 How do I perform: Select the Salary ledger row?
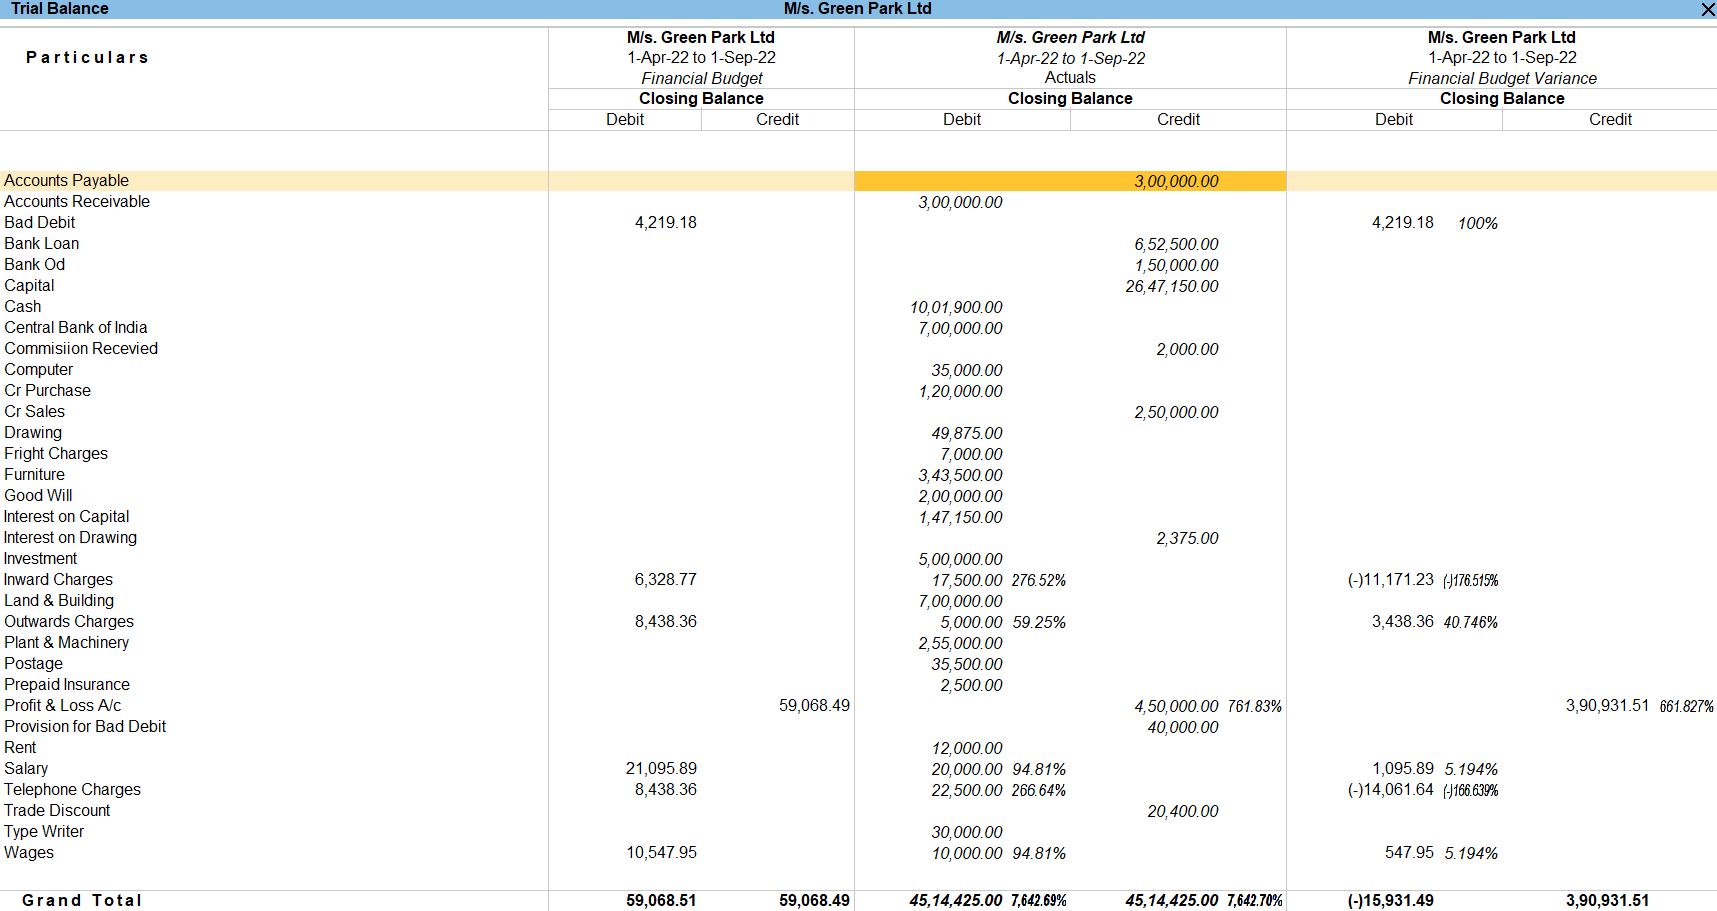[x=26, y=769]
